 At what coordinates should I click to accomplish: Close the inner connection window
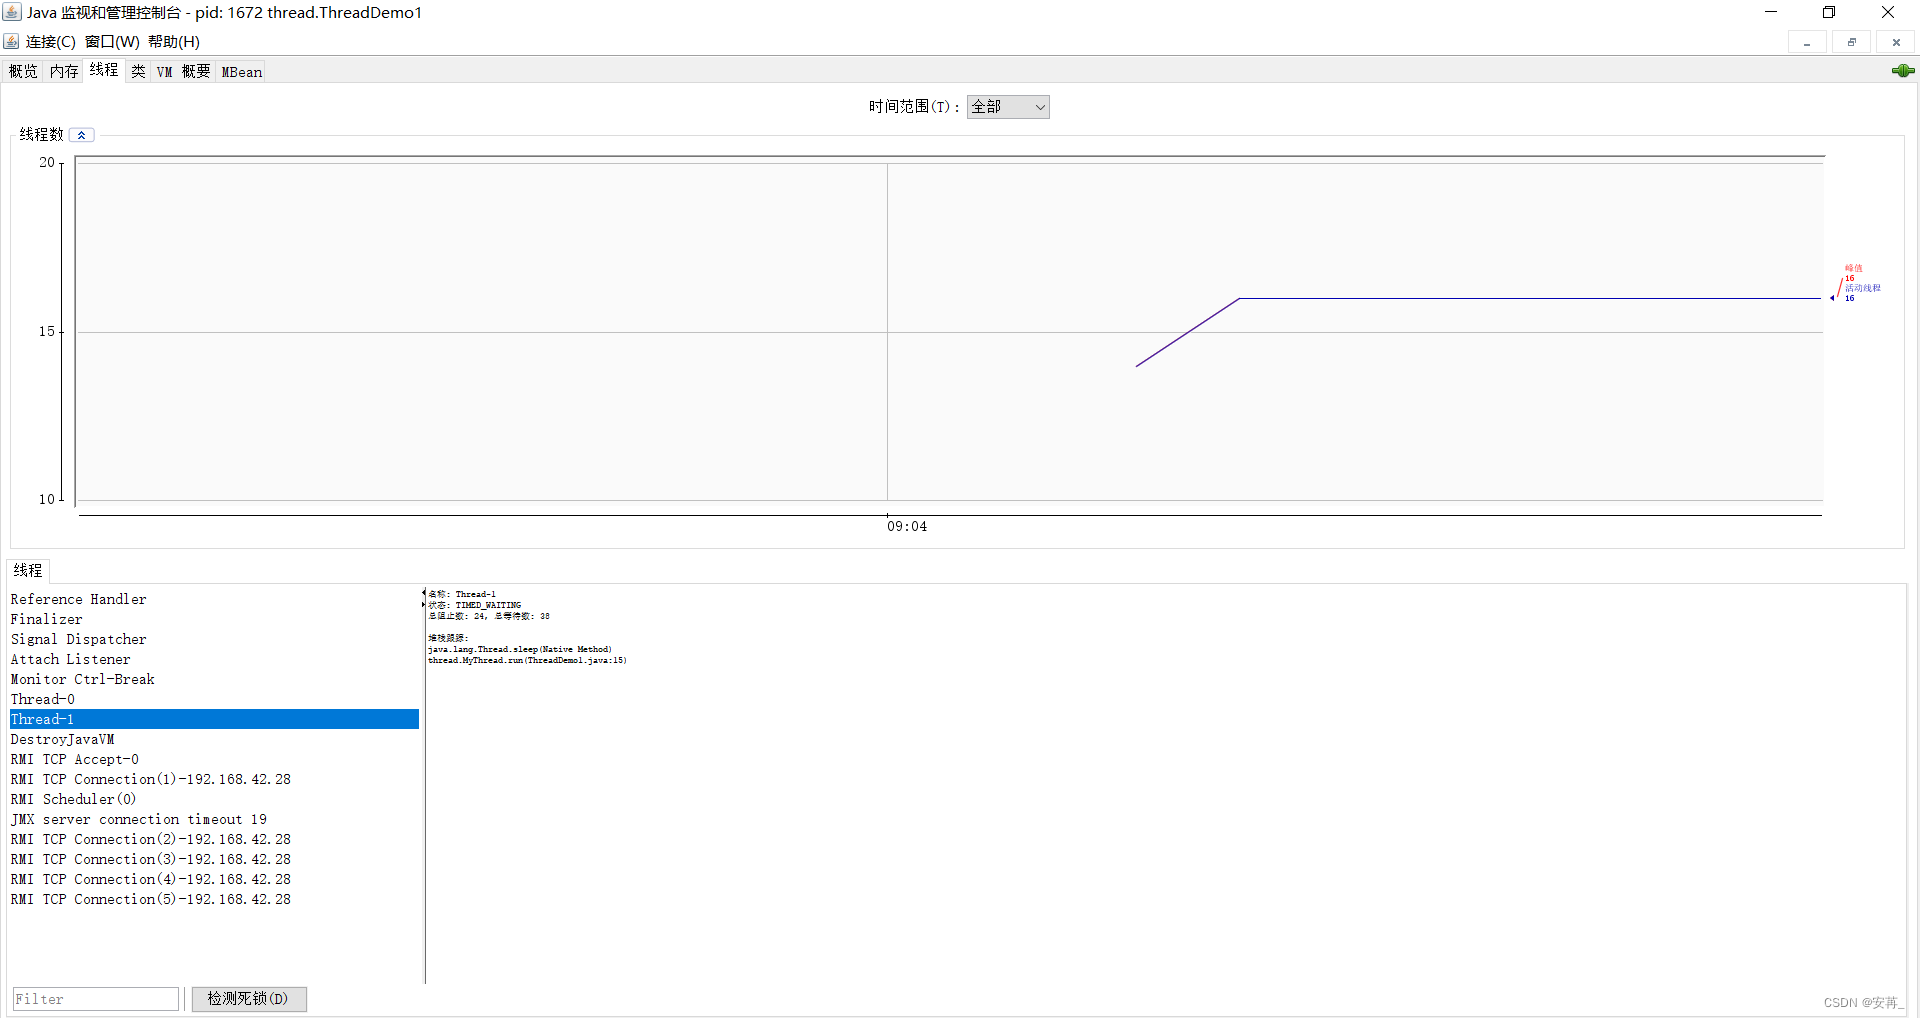(1896, 42)
